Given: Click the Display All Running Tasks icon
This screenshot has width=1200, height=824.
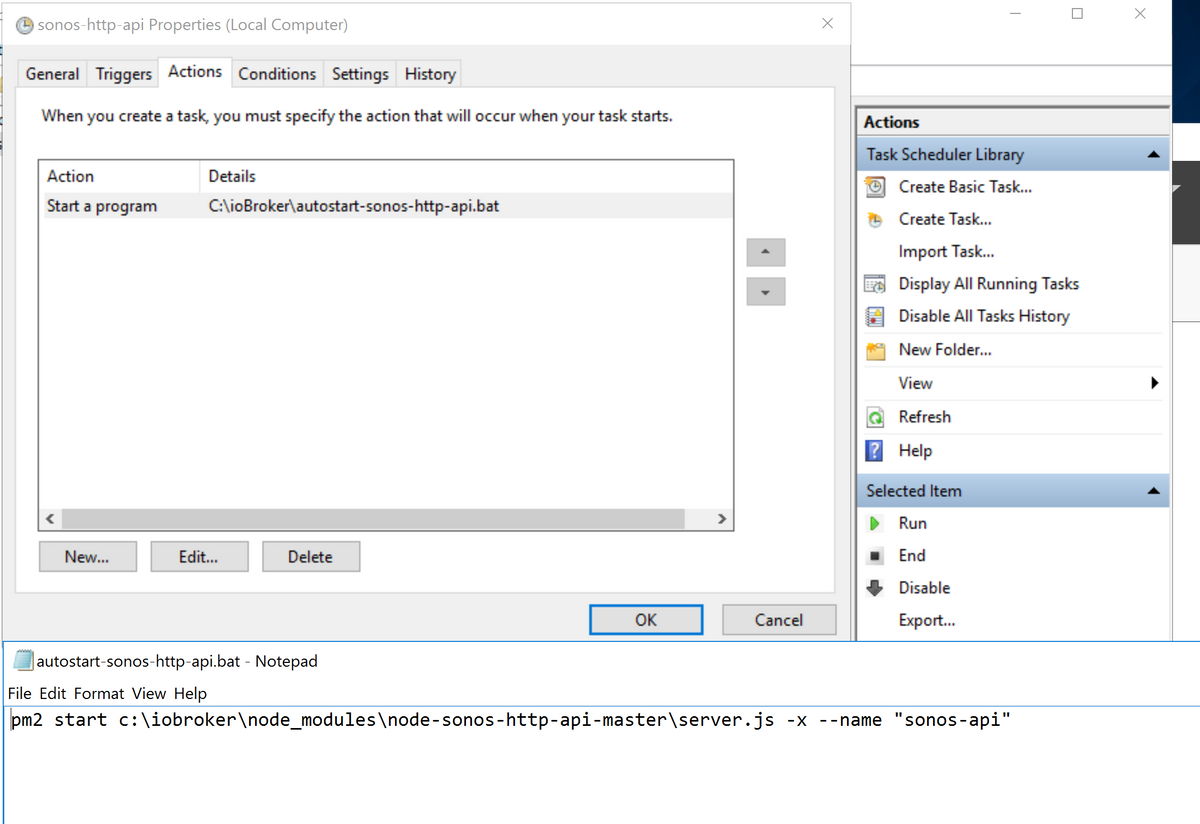Looking at the screenshot, I should tap(875, 284).
